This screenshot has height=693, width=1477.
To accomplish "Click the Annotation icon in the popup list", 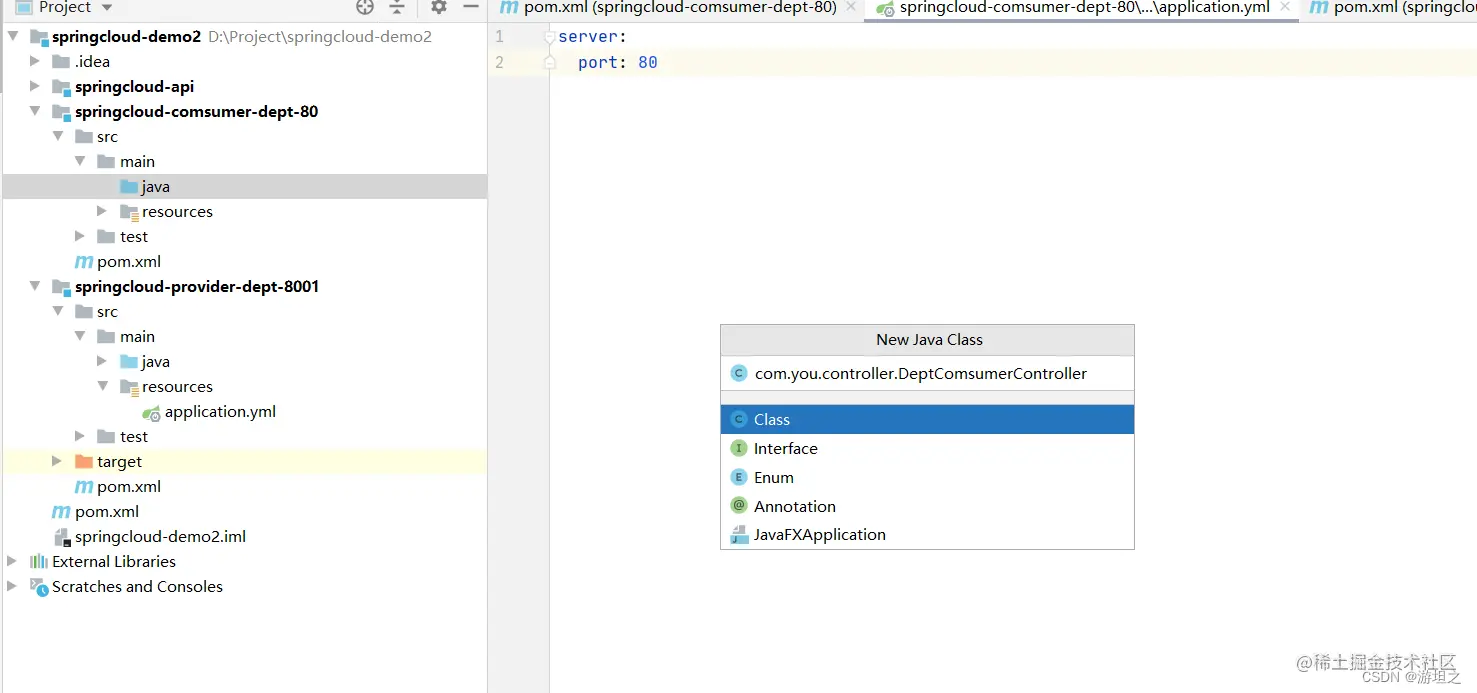I will point(739,506).
